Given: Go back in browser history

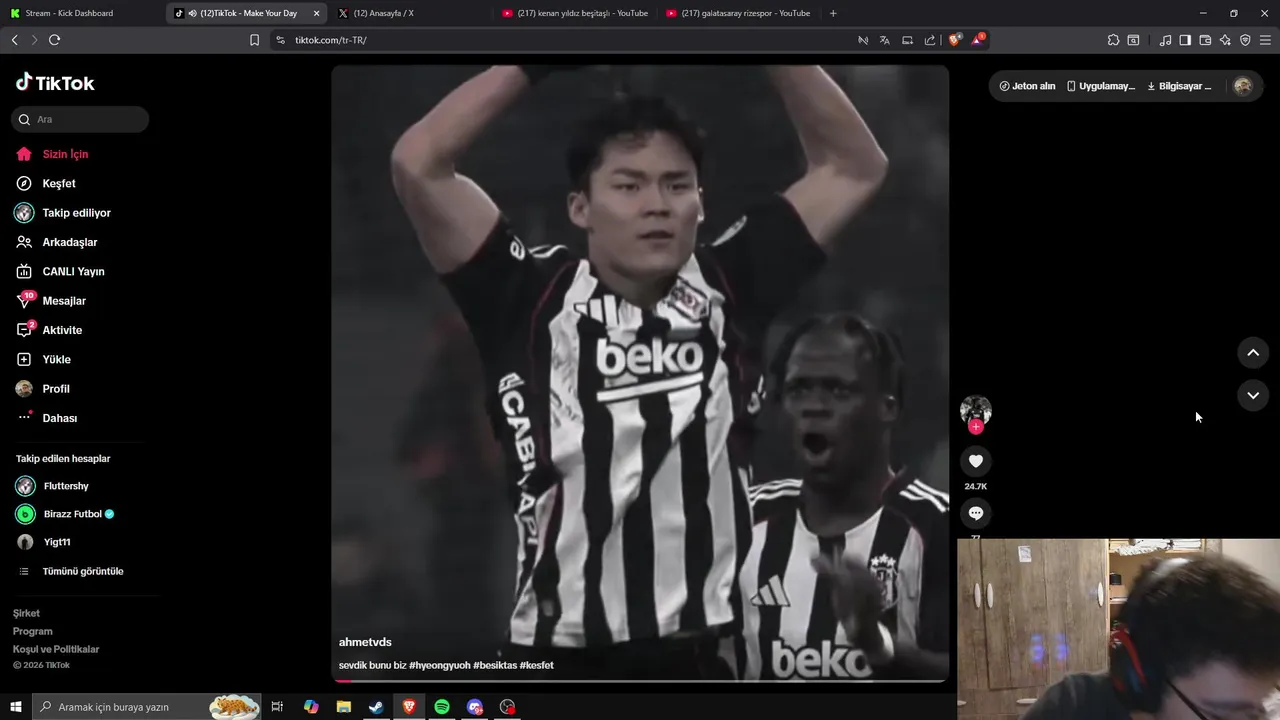Looking at the screenshot, I should click(x=14, y=40).
